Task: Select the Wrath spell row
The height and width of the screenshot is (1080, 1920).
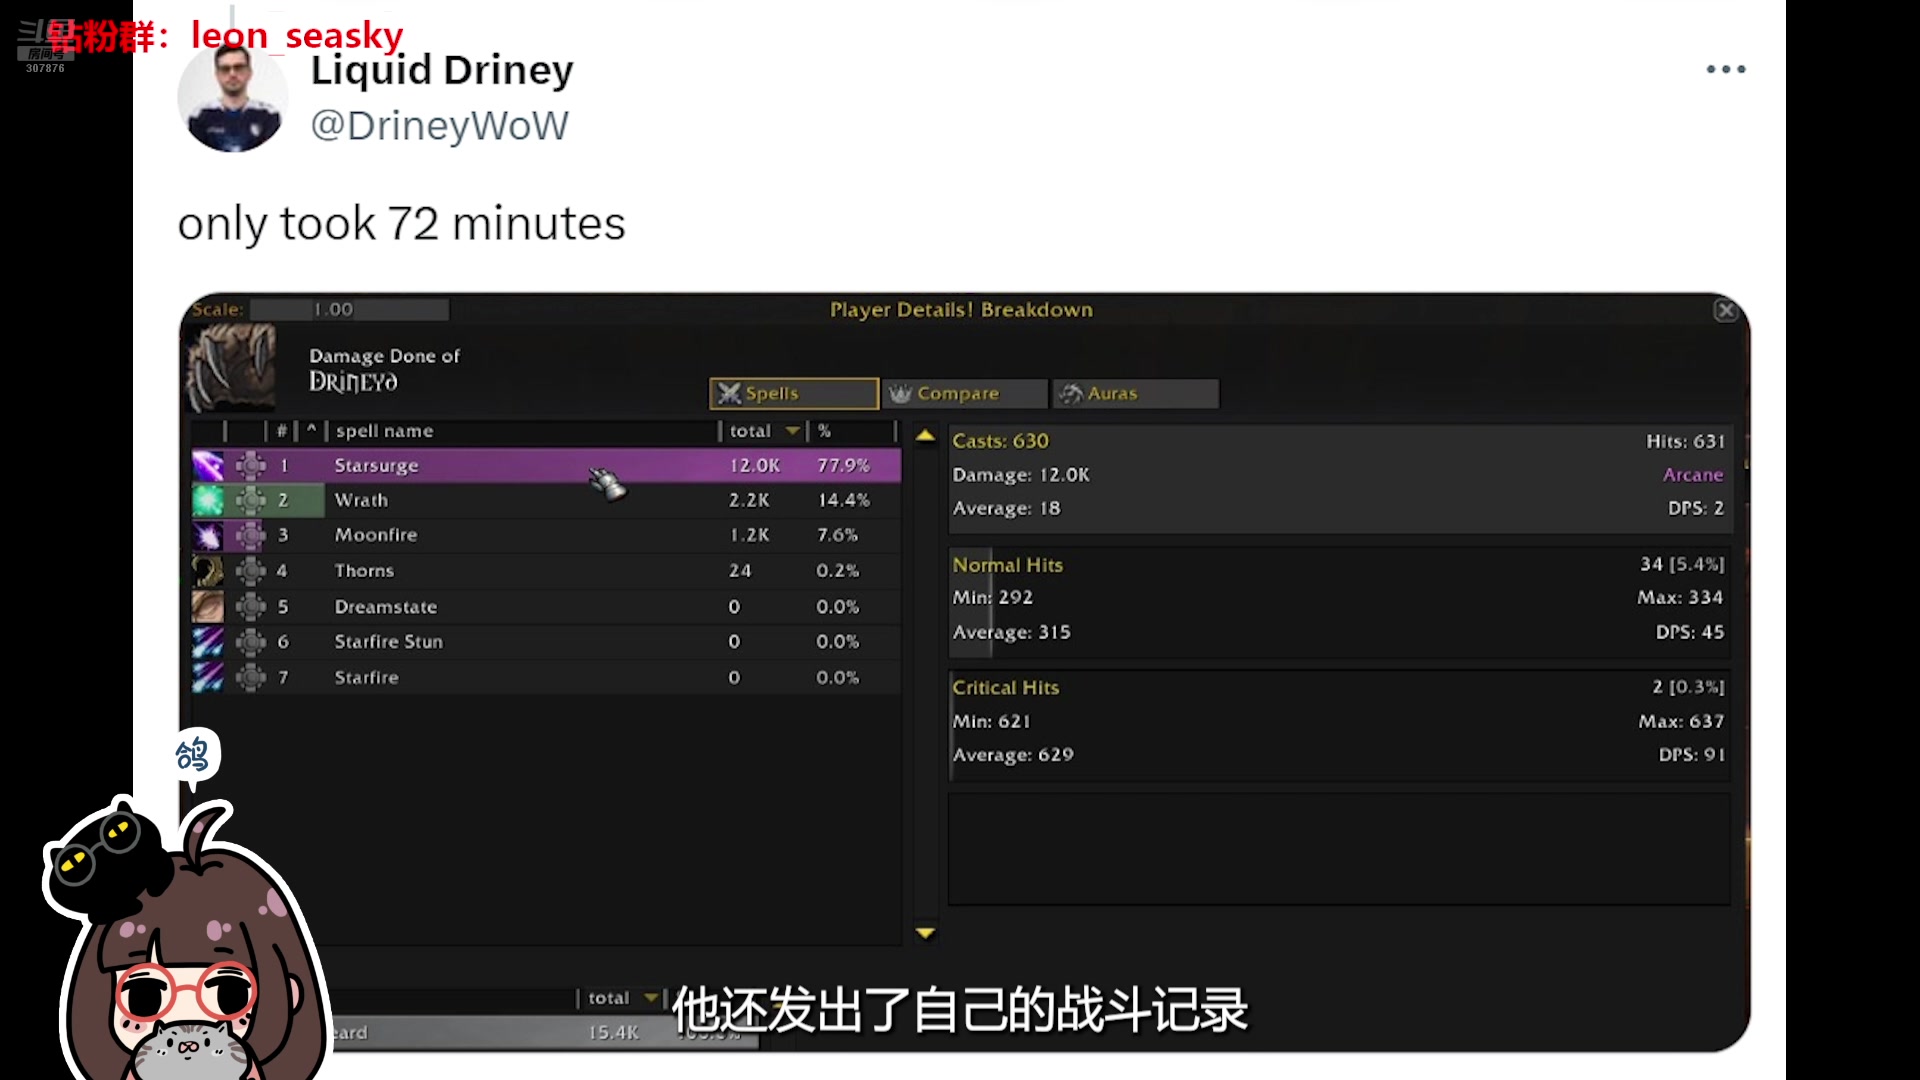Action: pyautogui.click(x=546, y=501)
